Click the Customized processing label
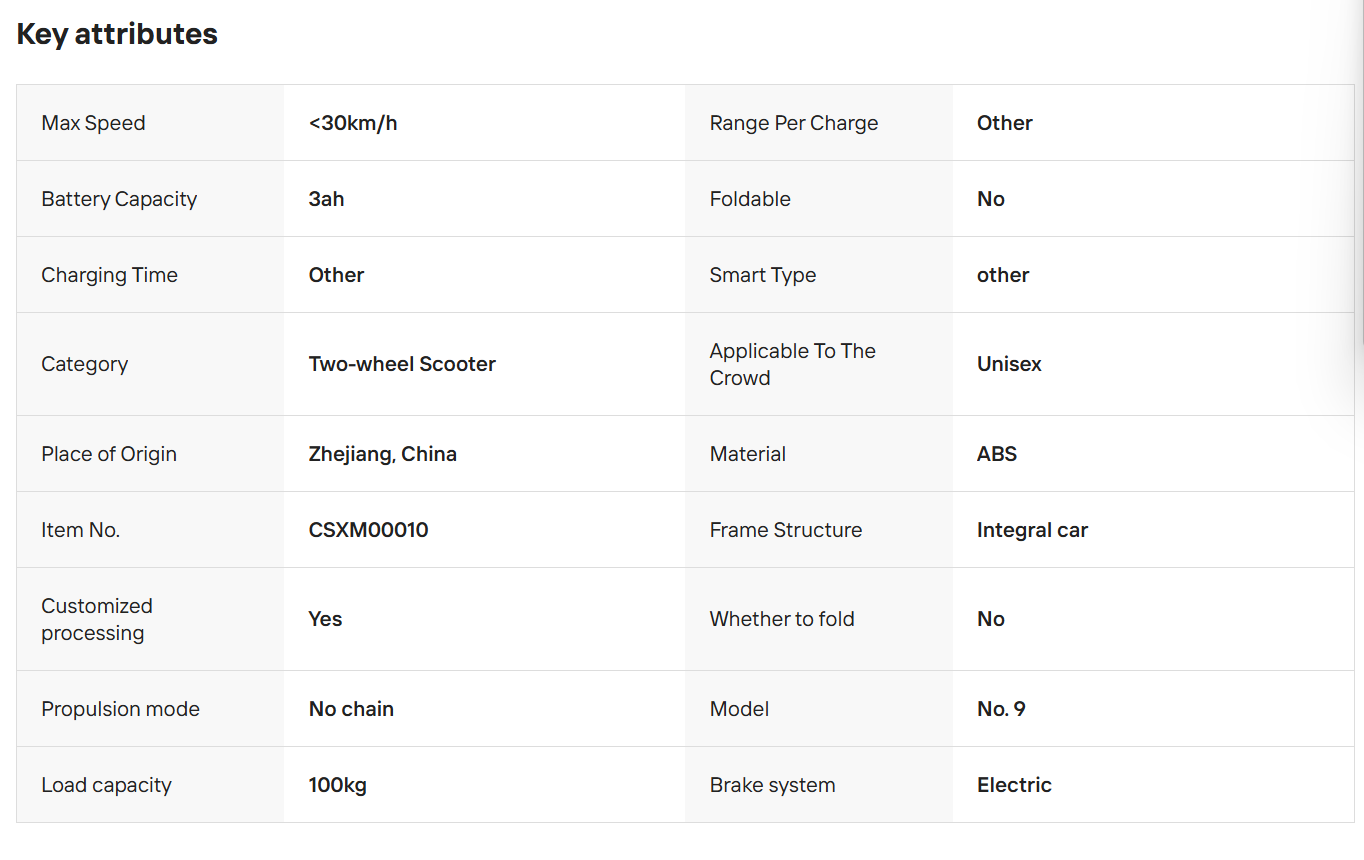The height and width of the screenshot is (860, 1364). (x=97, y=619)
